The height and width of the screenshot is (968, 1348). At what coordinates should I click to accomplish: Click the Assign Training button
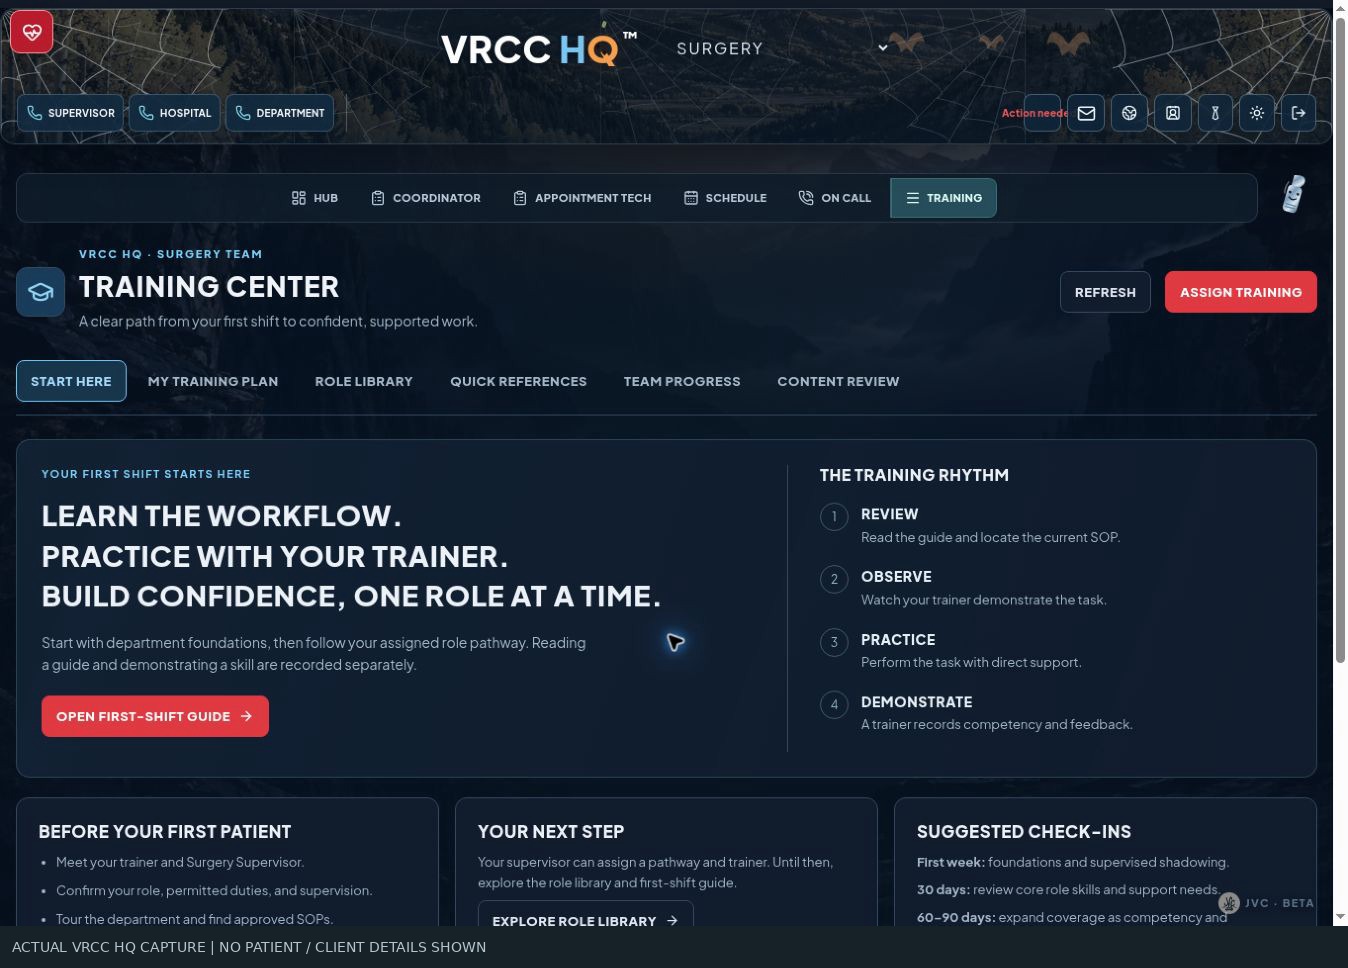tap(1241, 292)
